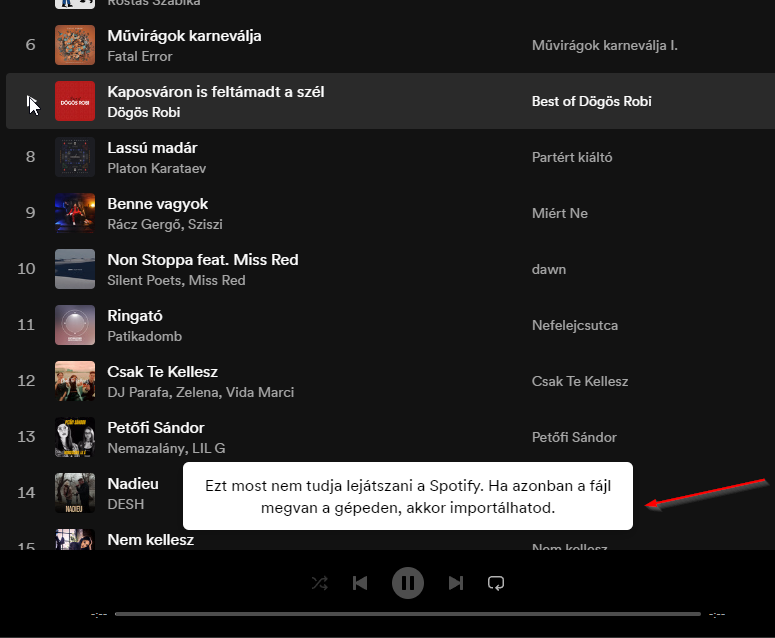Image resolution: width=775 pixels, height=638 pixels.
Task: Click track number 12
Action: (x=26, y=381)
